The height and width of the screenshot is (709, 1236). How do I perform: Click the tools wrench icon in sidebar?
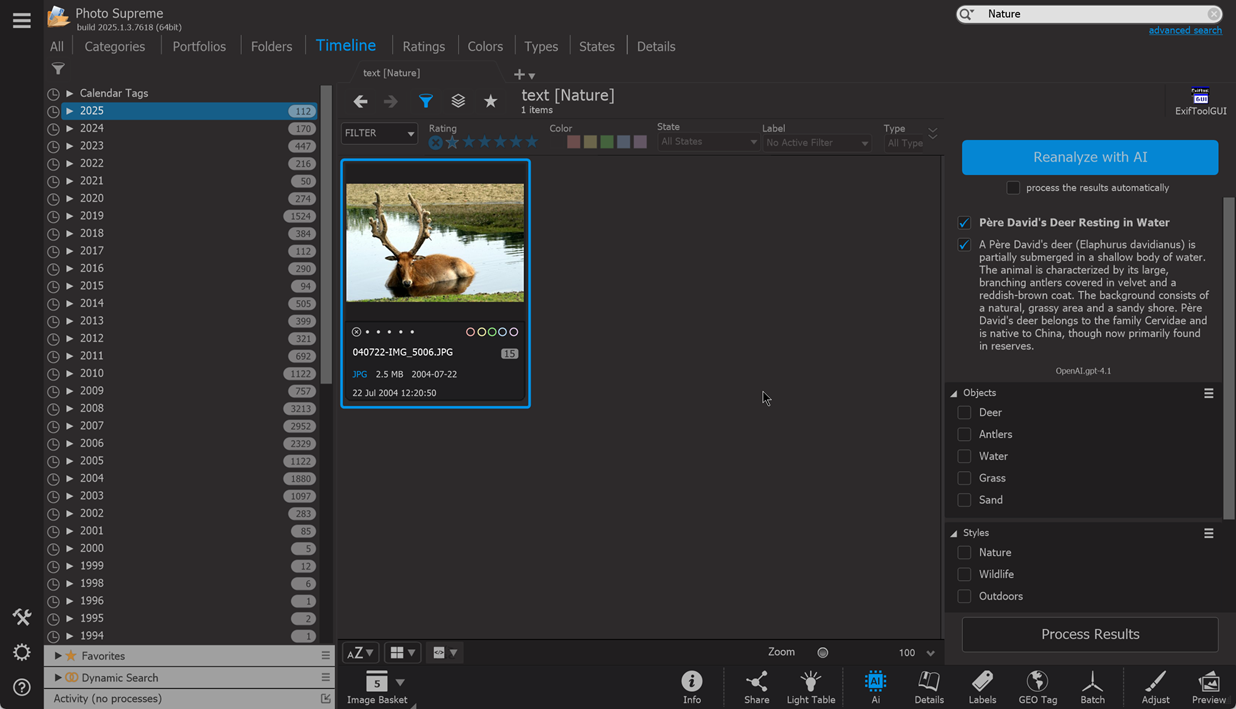(x=21, y=617)
